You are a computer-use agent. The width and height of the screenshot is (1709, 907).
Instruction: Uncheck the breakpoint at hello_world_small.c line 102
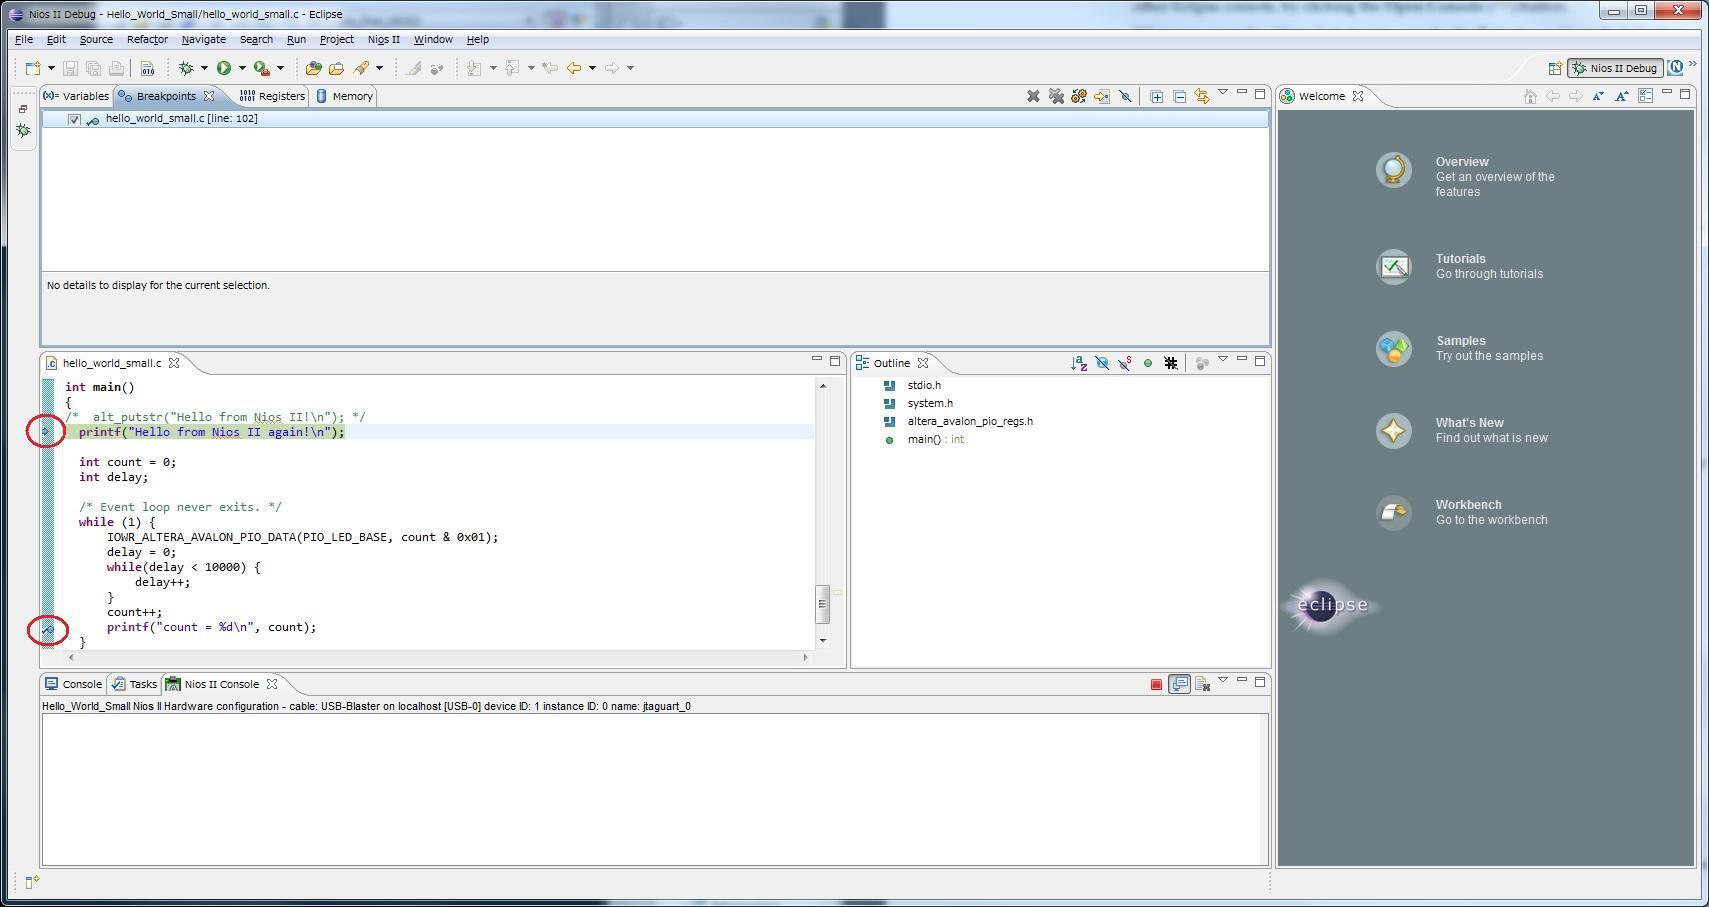point(74,118)
